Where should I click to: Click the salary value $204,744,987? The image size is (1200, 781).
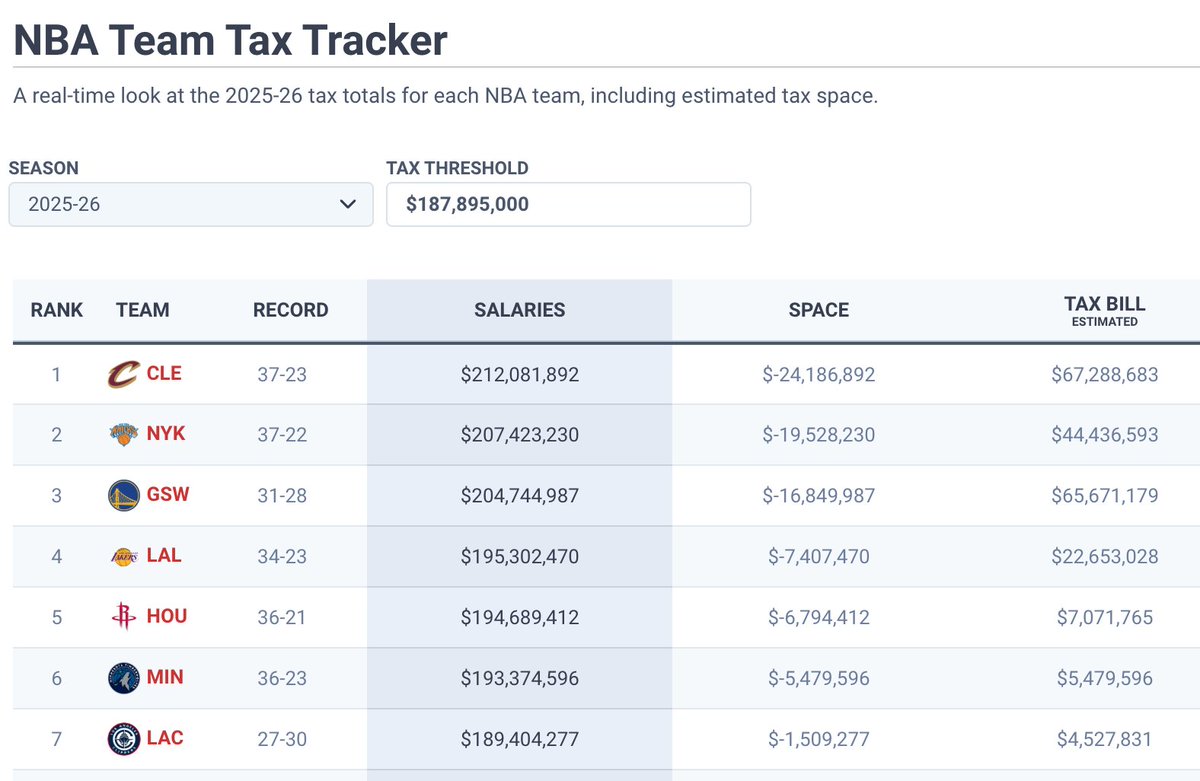[x=520, y=496]
